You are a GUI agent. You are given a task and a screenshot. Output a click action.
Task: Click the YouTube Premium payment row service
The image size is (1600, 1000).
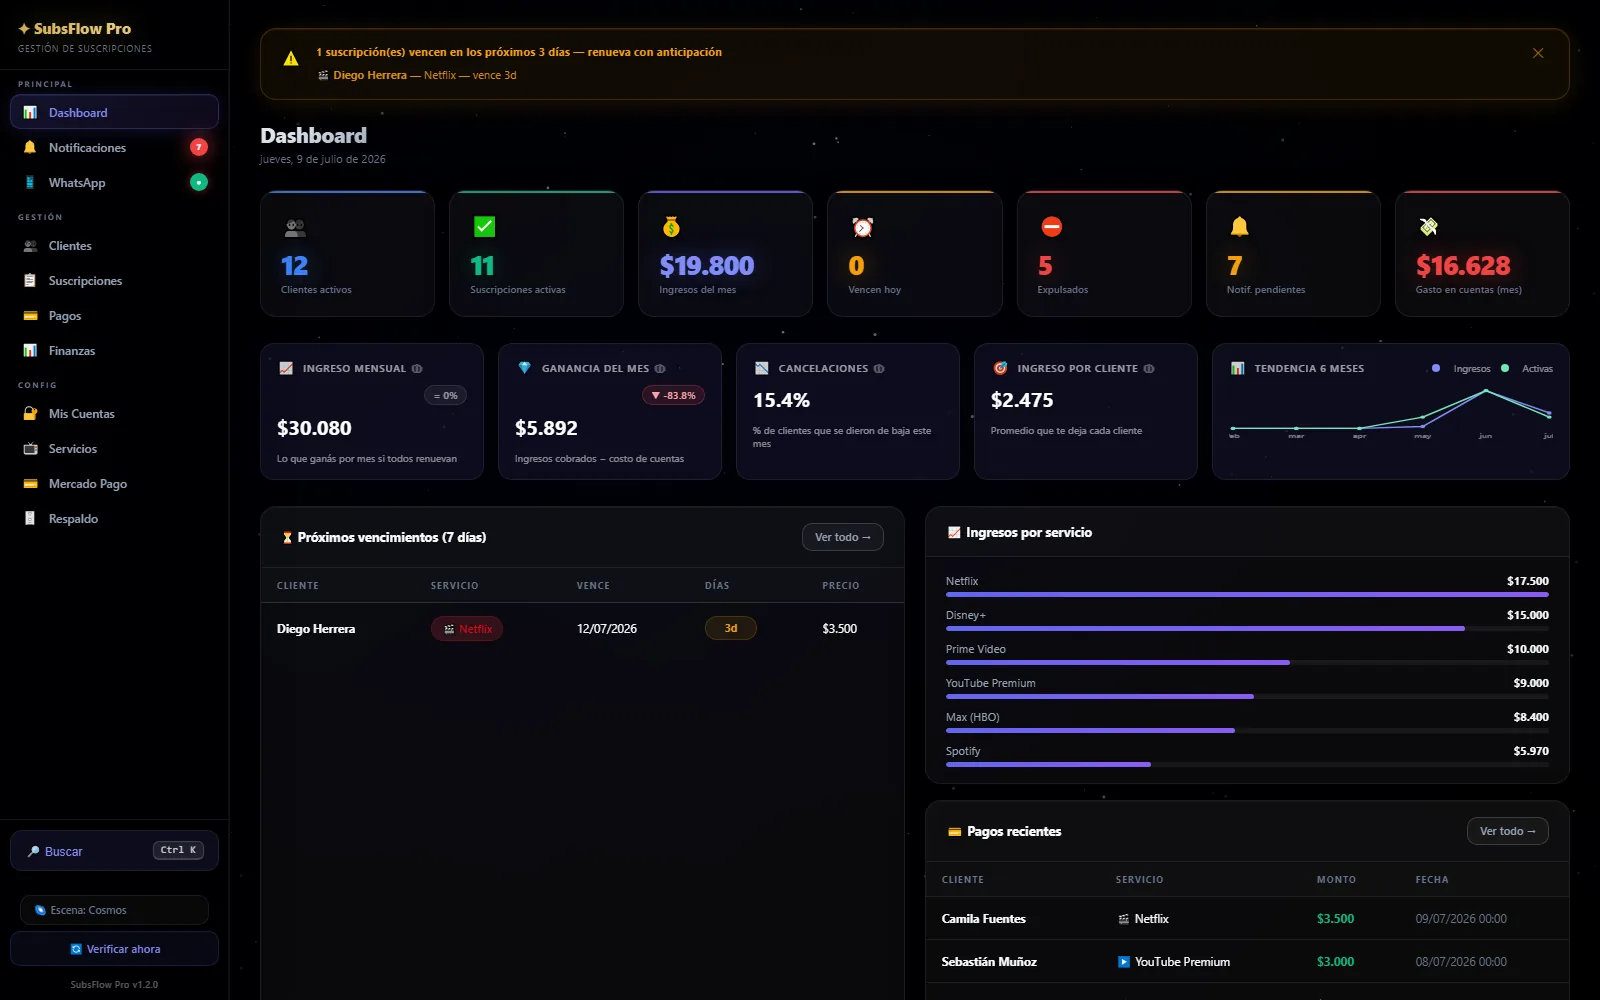pyautogui.click(x=1174, y=962)
